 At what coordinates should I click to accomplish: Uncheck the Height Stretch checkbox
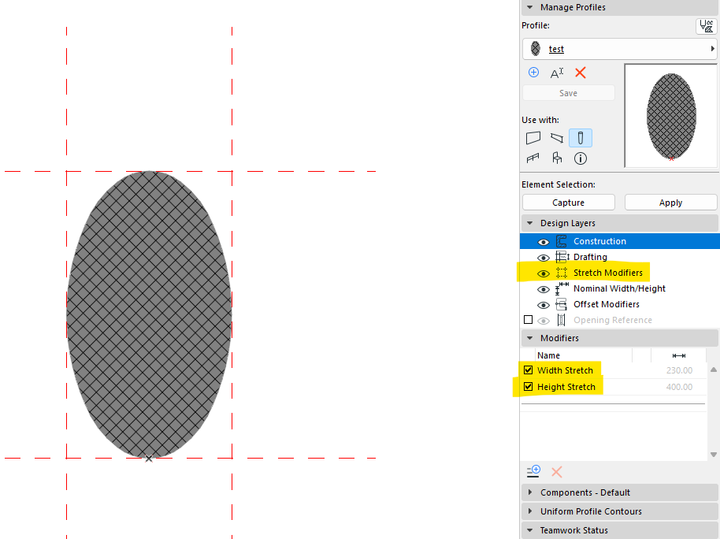pos(528,387)
